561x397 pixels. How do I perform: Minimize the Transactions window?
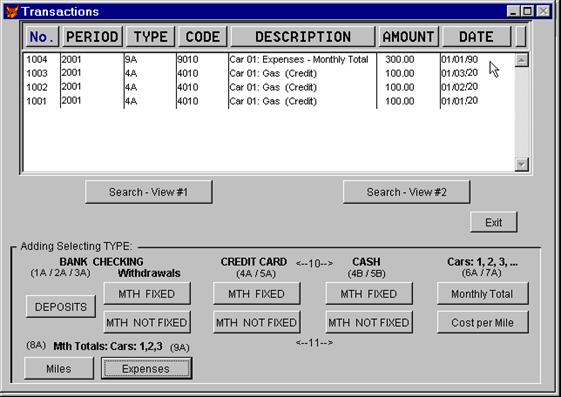513,11
